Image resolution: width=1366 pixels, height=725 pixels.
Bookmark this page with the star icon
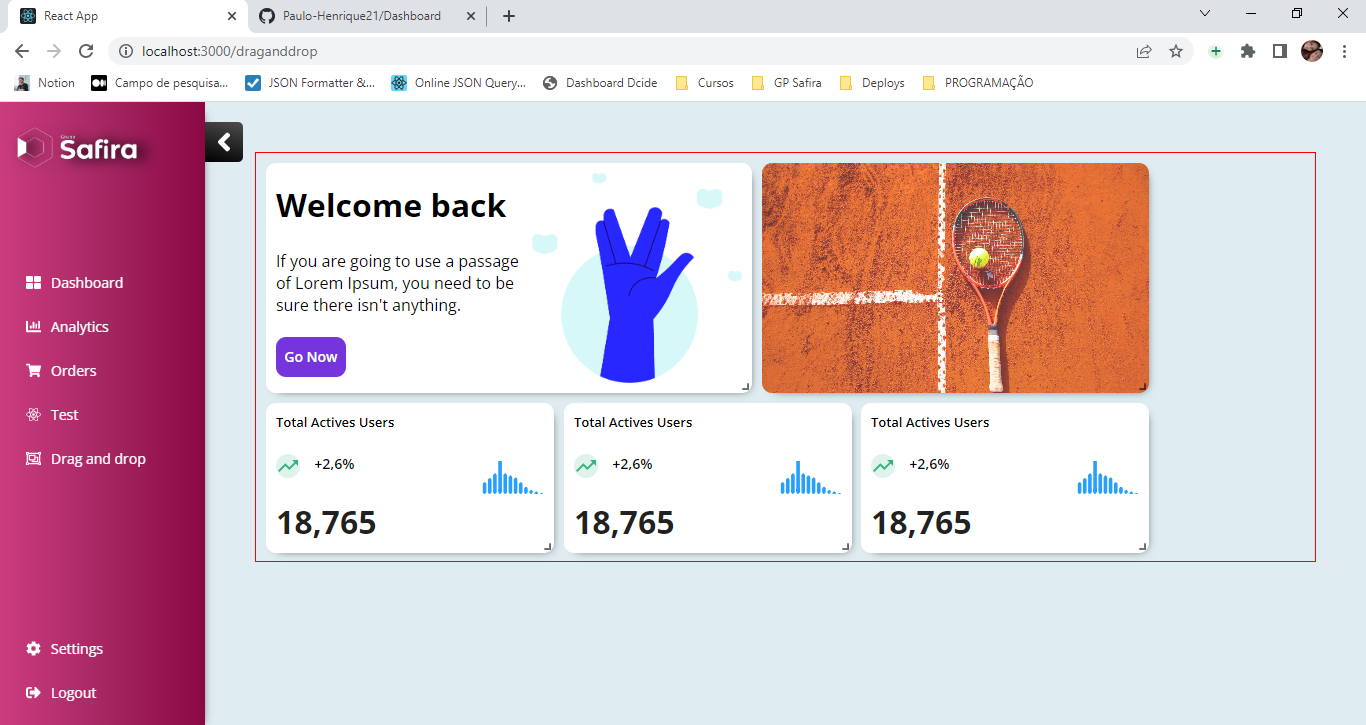point(1176,51)
